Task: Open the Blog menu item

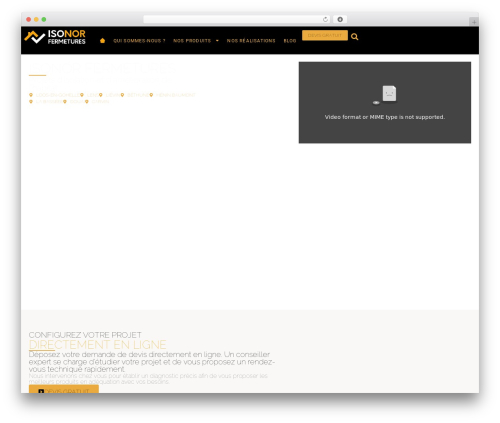Action: click(x=290, y=41)
